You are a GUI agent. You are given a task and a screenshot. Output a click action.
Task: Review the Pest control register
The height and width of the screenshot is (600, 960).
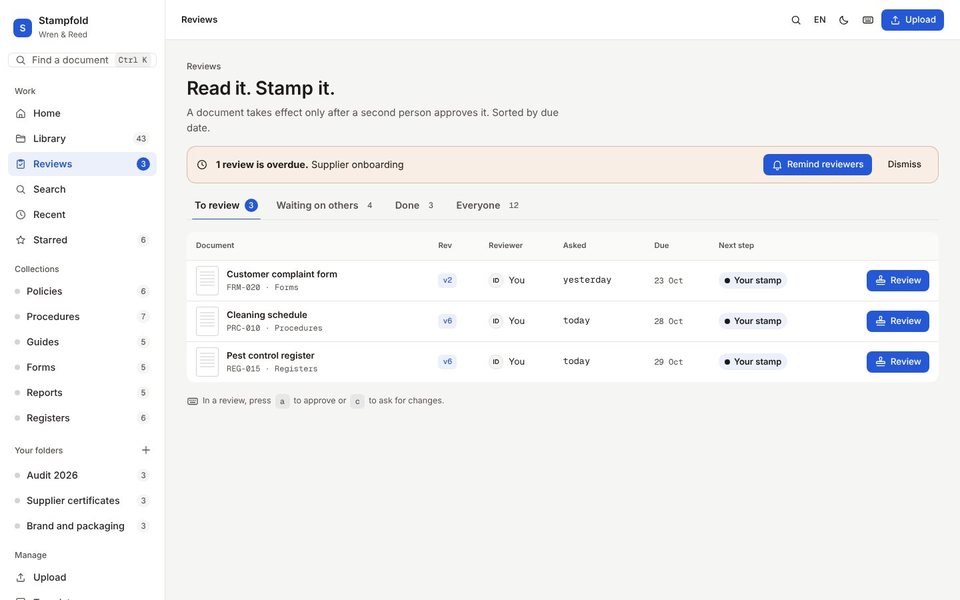point(898,362)
